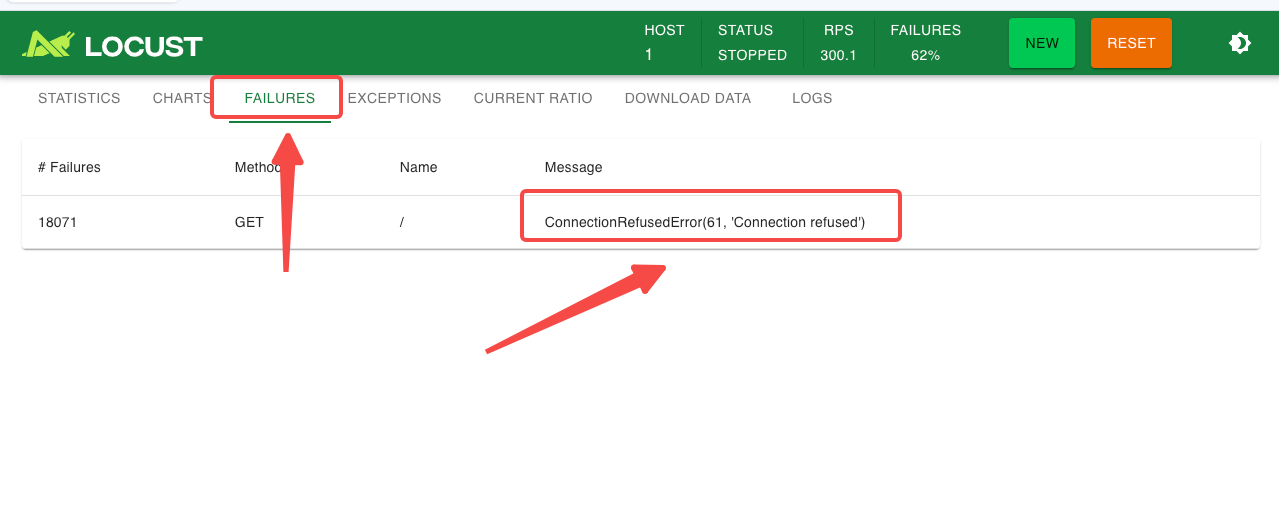Image resolution: width=1279 pixels, height=506 pixels.
Task: Switch to the STATISTICS tab
Action: [79, 98]
